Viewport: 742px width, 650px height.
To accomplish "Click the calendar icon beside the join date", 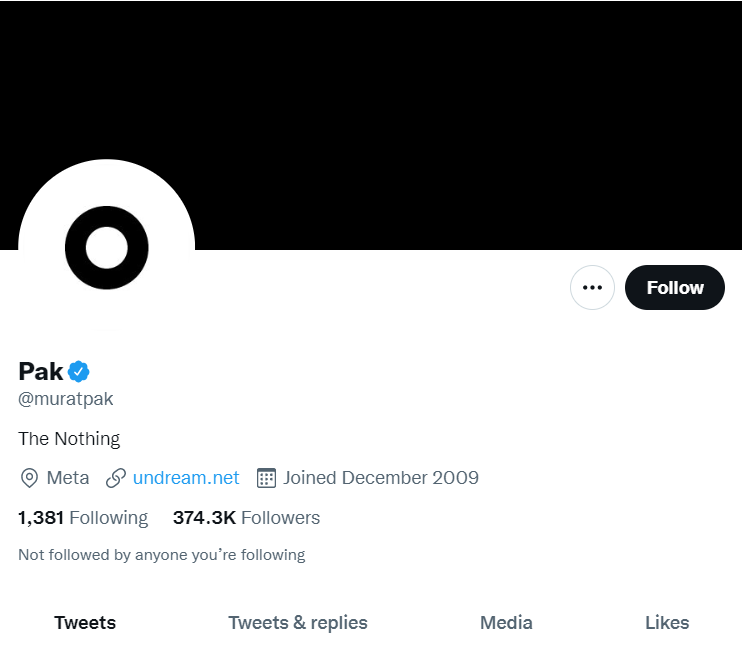I will coord(266,478).
